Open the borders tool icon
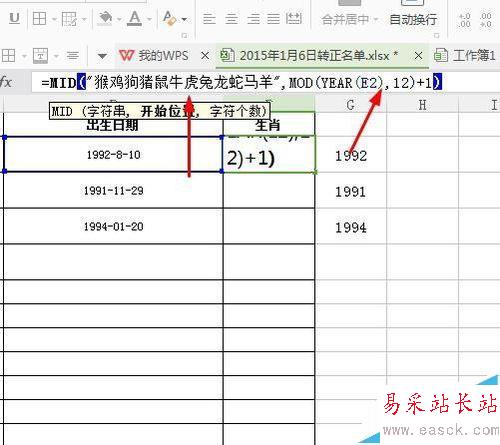This screenshot has width=500, height=445. click(39, 19)
